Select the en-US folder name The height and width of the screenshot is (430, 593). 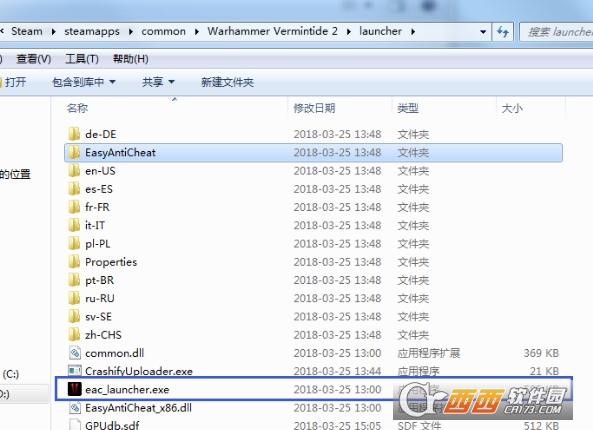pos(100,171)
